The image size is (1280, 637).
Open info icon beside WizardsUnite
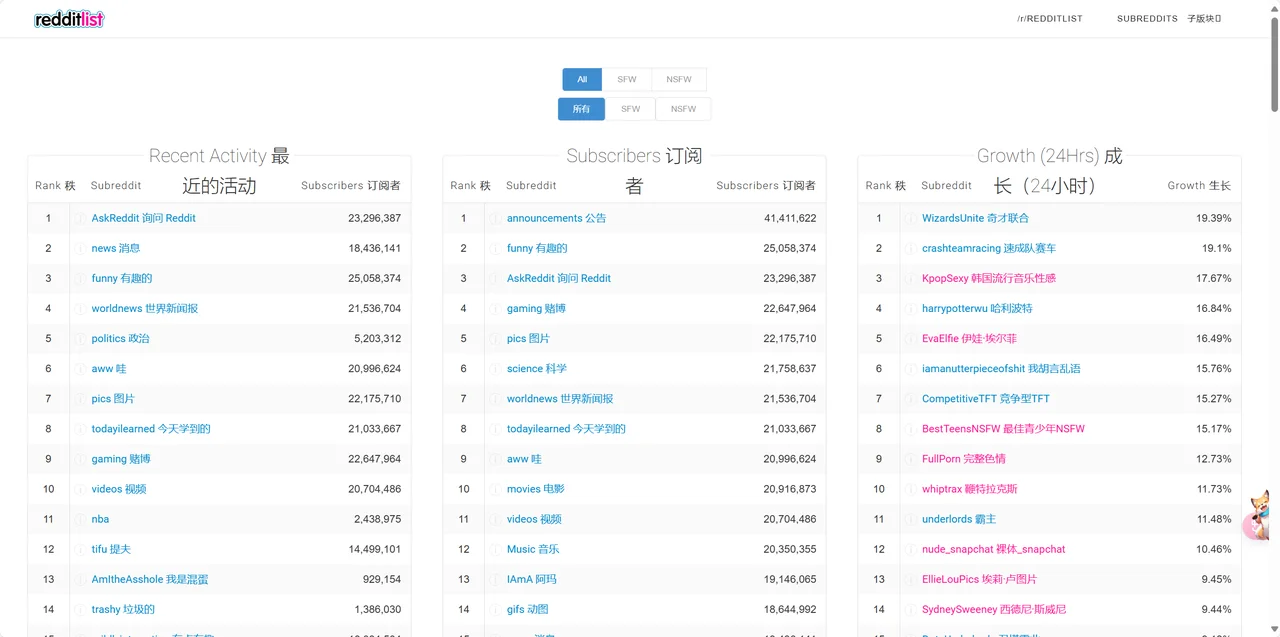click(910, 218)
